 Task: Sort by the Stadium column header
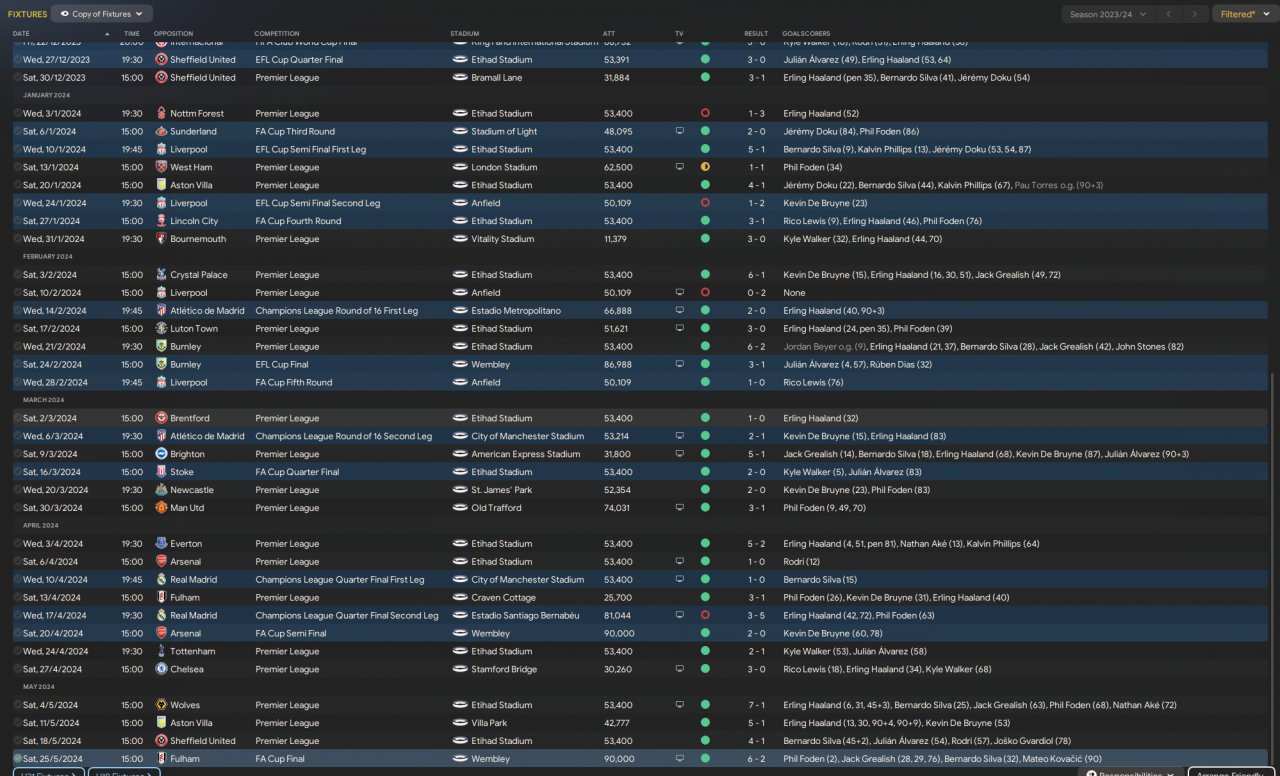465,34
